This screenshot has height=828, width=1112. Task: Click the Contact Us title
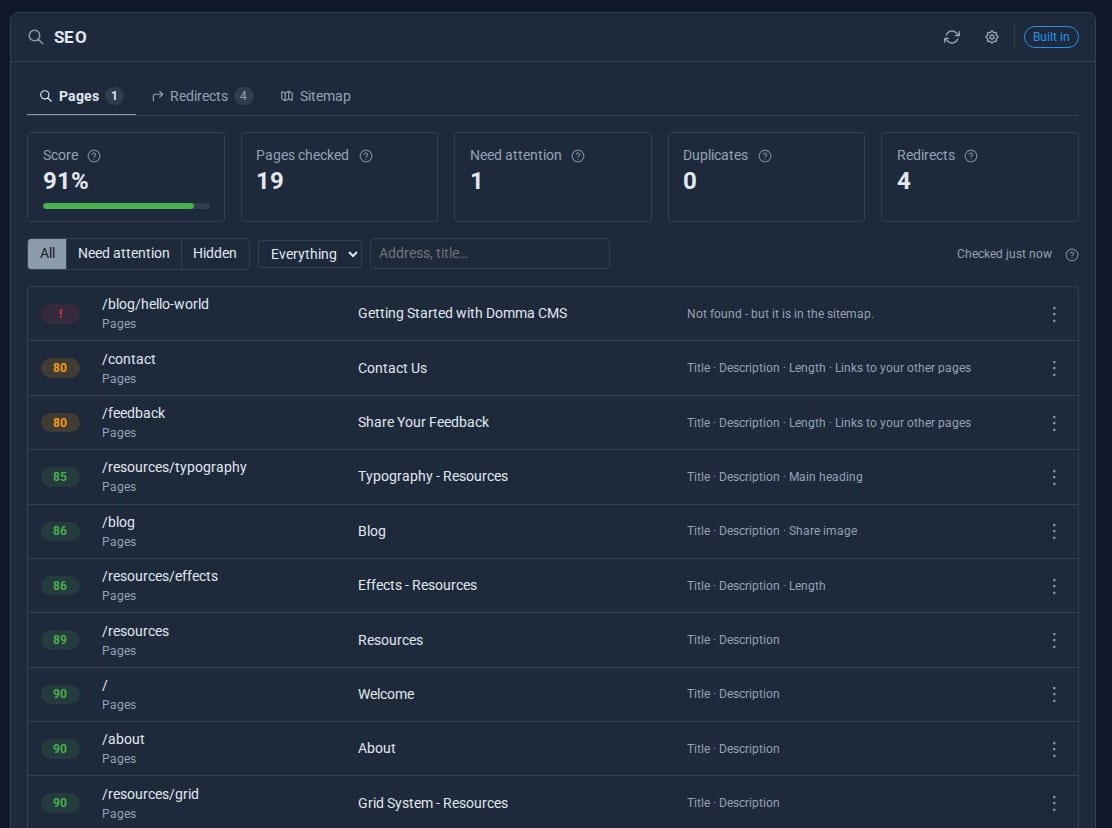pyautogui.click(x=392, y=368)
